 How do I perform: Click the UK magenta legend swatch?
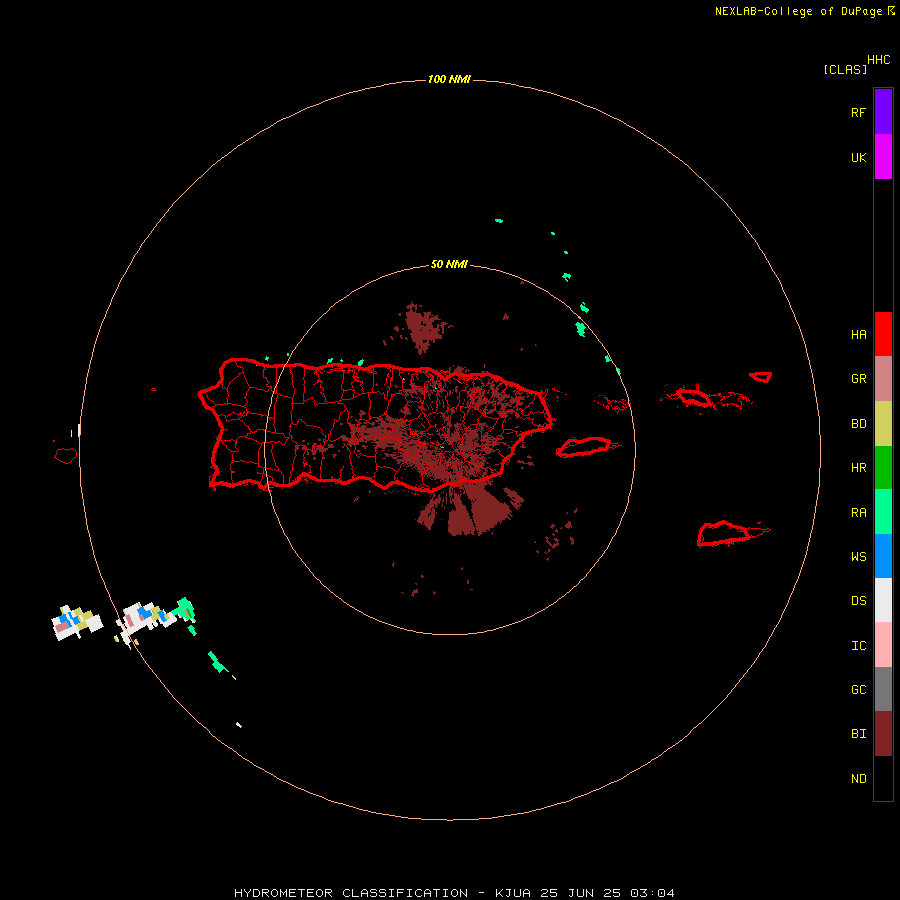[883, 157]
